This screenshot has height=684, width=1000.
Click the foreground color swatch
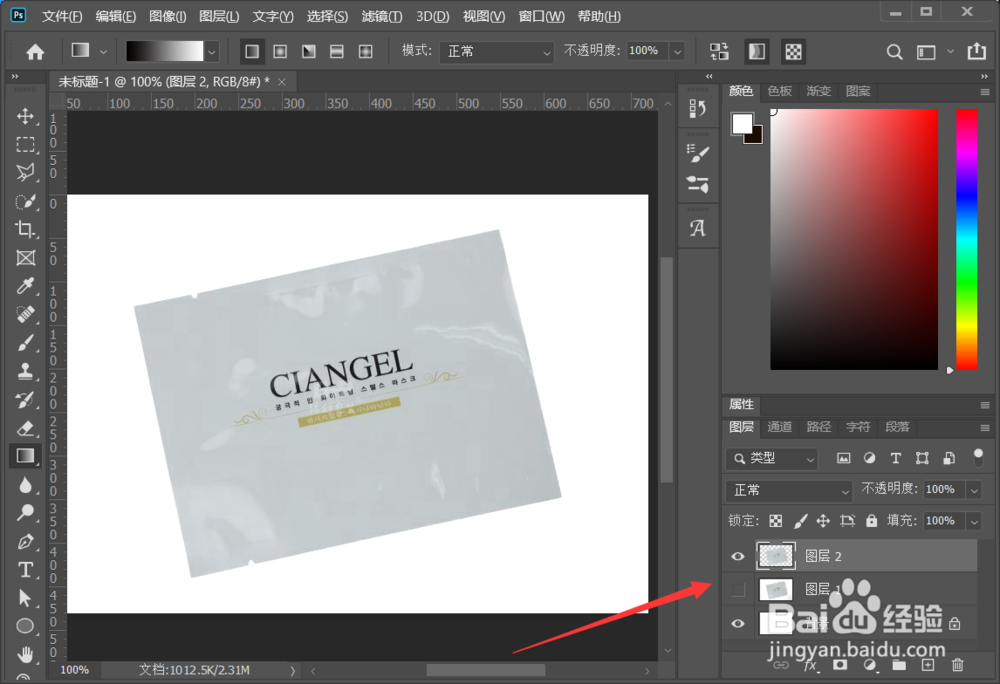point(742,124)
